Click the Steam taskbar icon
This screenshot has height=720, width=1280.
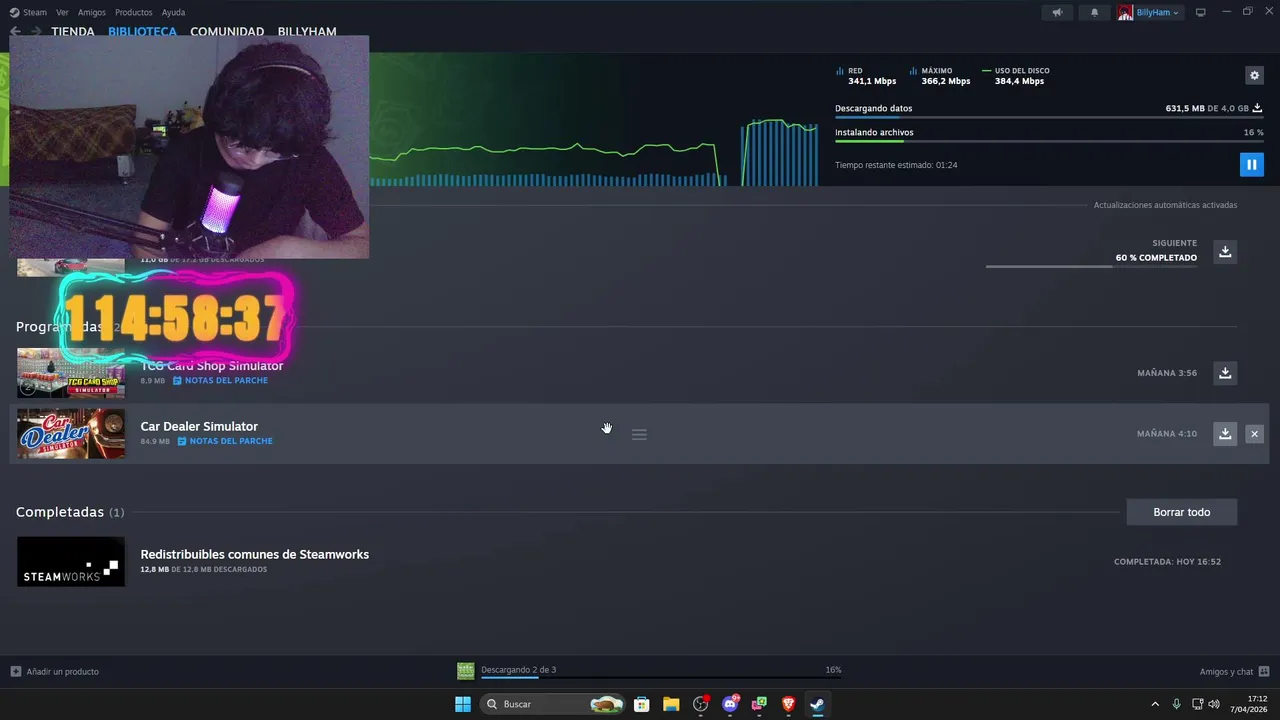pyautogui.click(x=817, y=704)
